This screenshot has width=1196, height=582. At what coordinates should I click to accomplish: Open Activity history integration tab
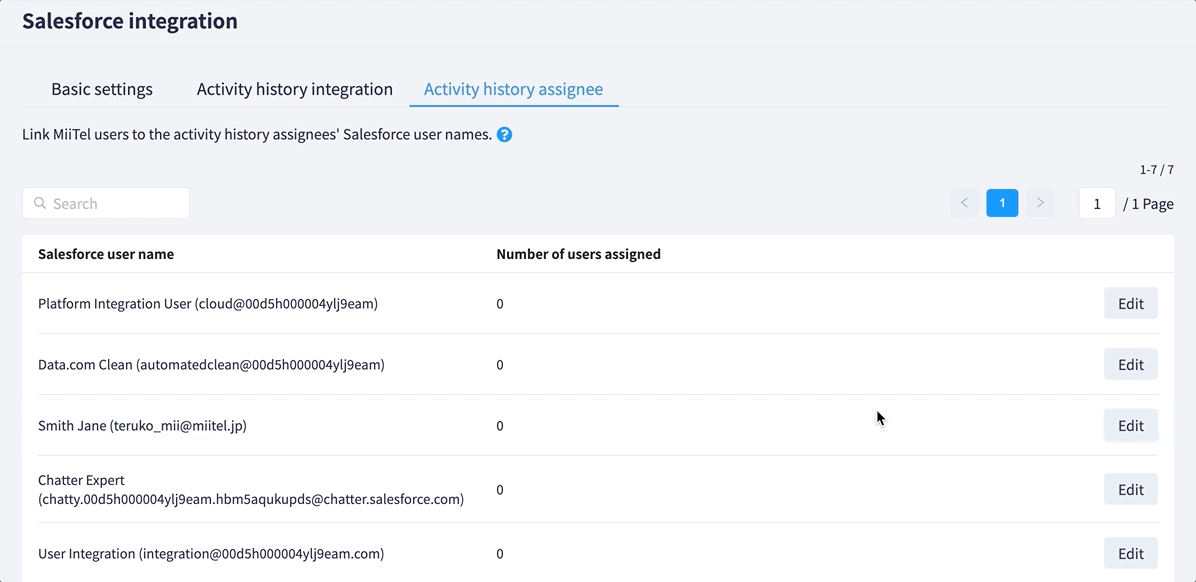click(294, 89)
